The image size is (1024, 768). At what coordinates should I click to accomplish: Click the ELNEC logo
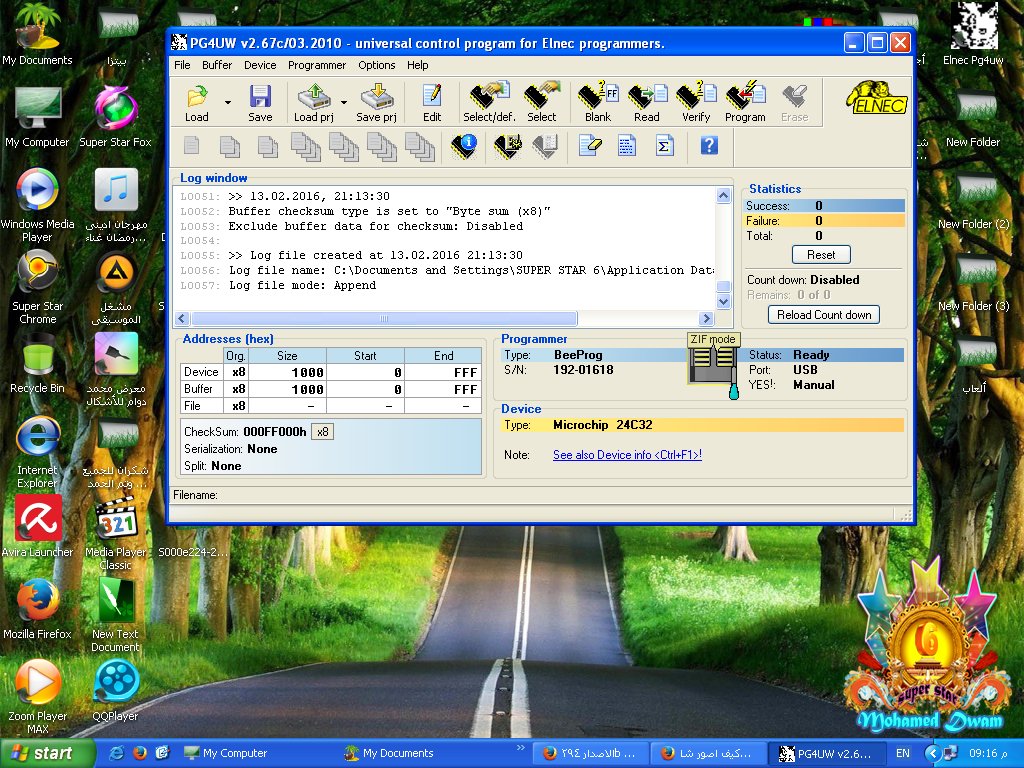click(x=877, y=98)
